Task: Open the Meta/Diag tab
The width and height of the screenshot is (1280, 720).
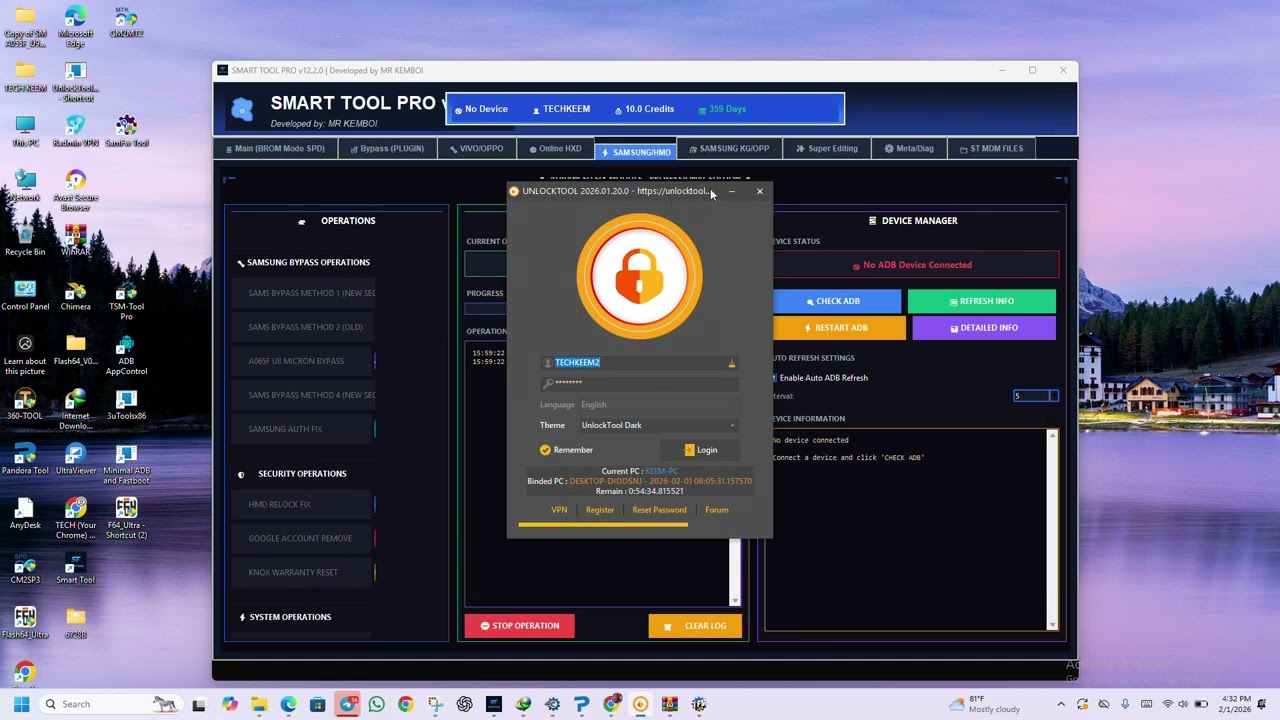Action: click(909, 149)
